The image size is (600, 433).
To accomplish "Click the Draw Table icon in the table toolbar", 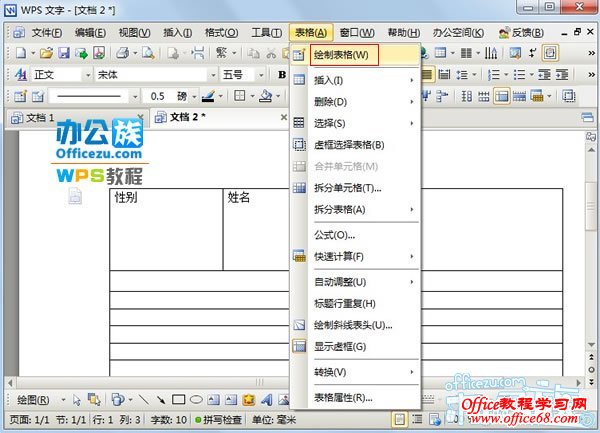I will pyautogui.click(x=20, y=96).
